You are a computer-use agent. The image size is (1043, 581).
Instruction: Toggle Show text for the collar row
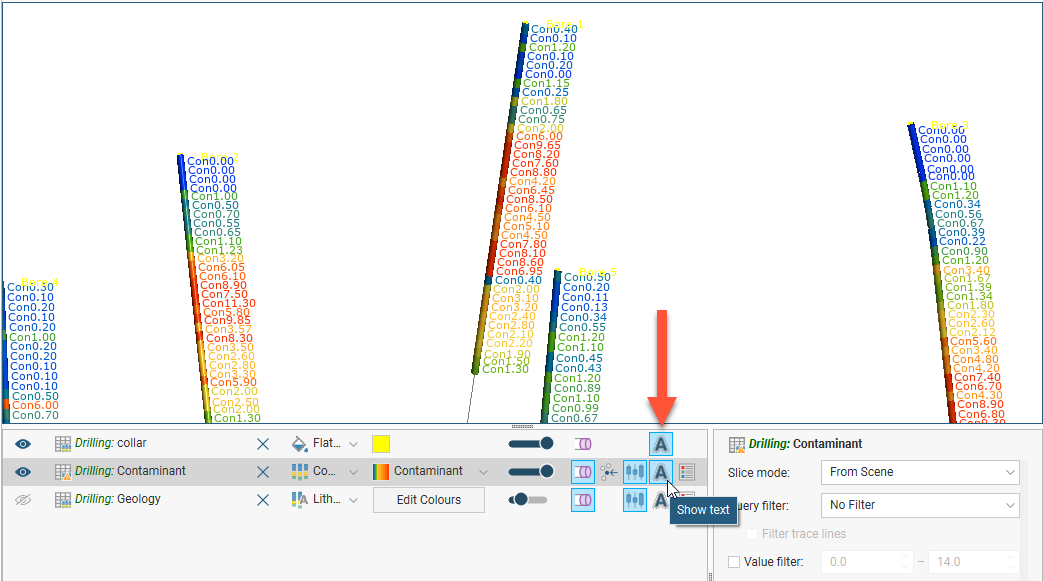point(660,444)
